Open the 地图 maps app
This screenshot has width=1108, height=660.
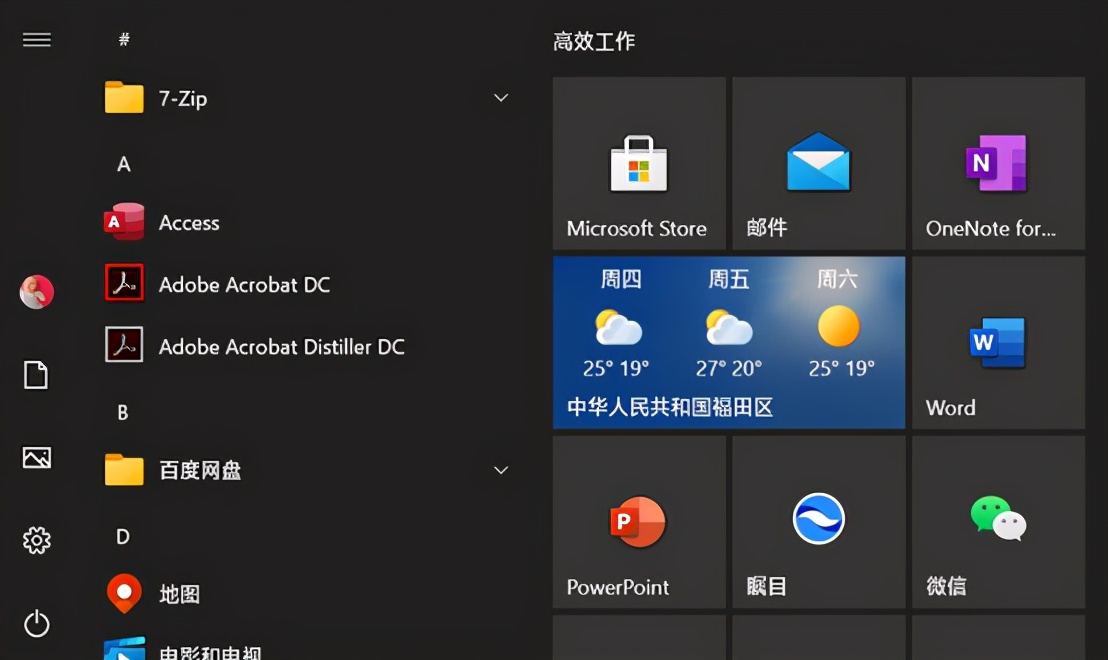click(x=178, y=592)
